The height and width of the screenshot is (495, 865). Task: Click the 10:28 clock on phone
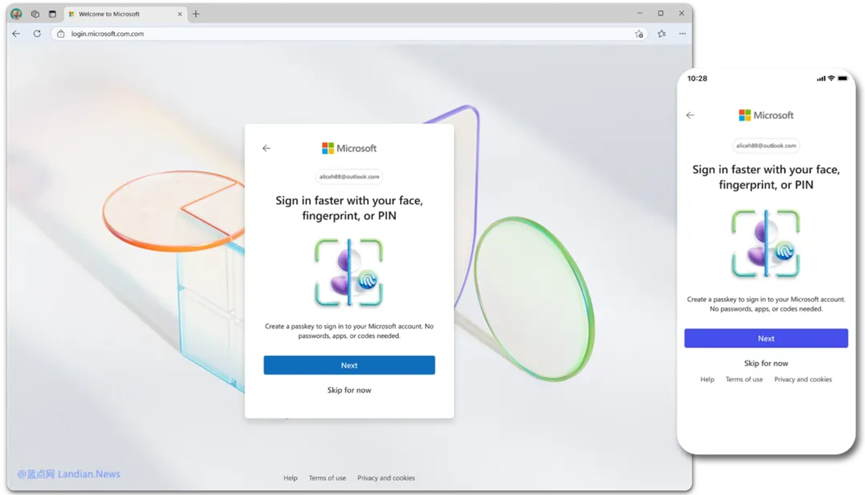coord(697,78)
